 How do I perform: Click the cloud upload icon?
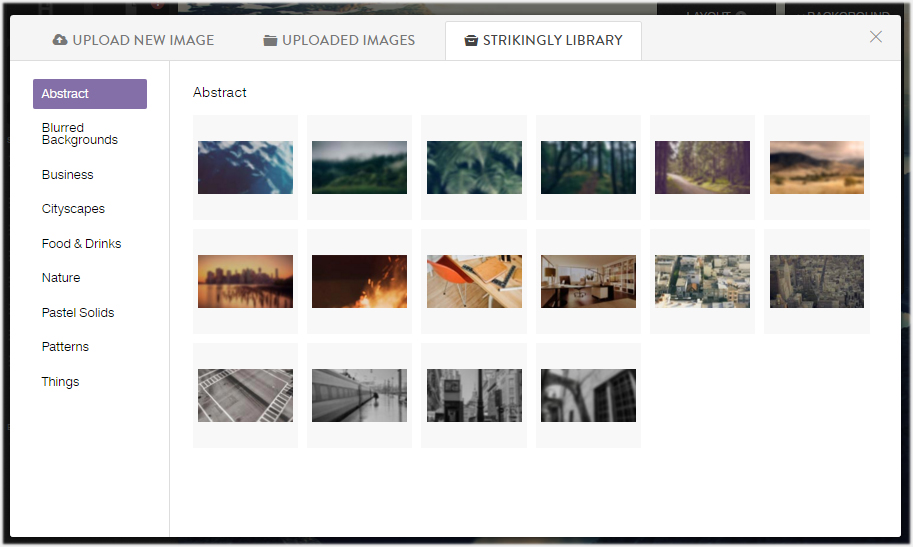pyautogui.click(x=60, y=41)
